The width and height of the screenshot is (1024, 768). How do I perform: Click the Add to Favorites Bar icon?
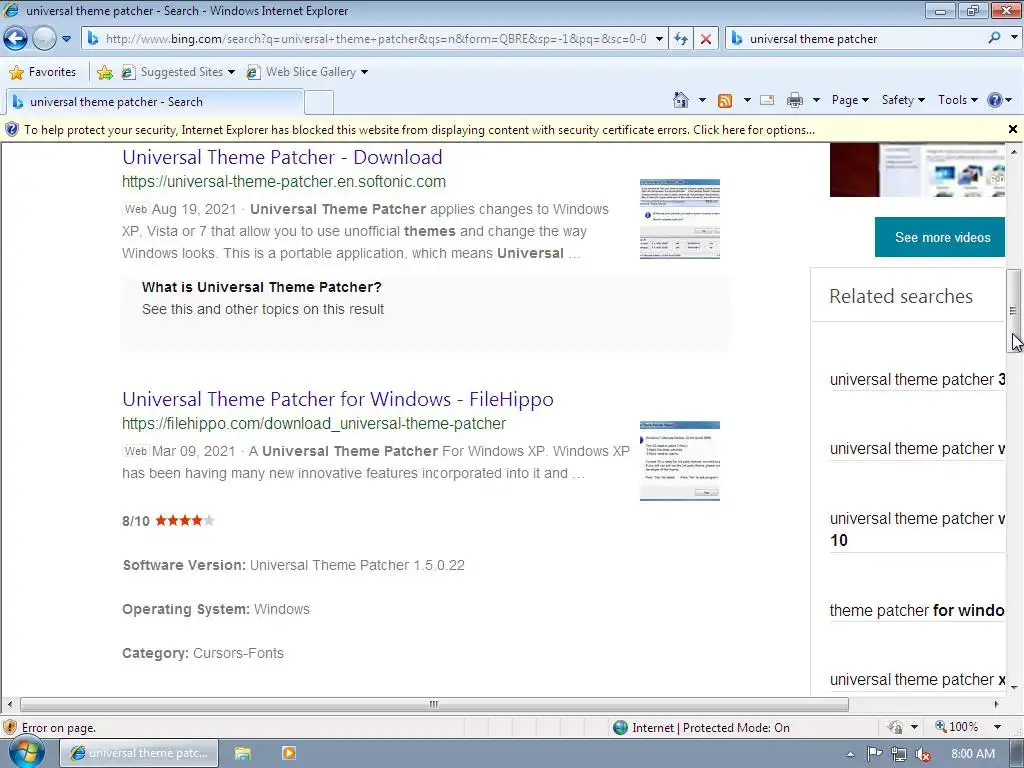pos(104,72)
